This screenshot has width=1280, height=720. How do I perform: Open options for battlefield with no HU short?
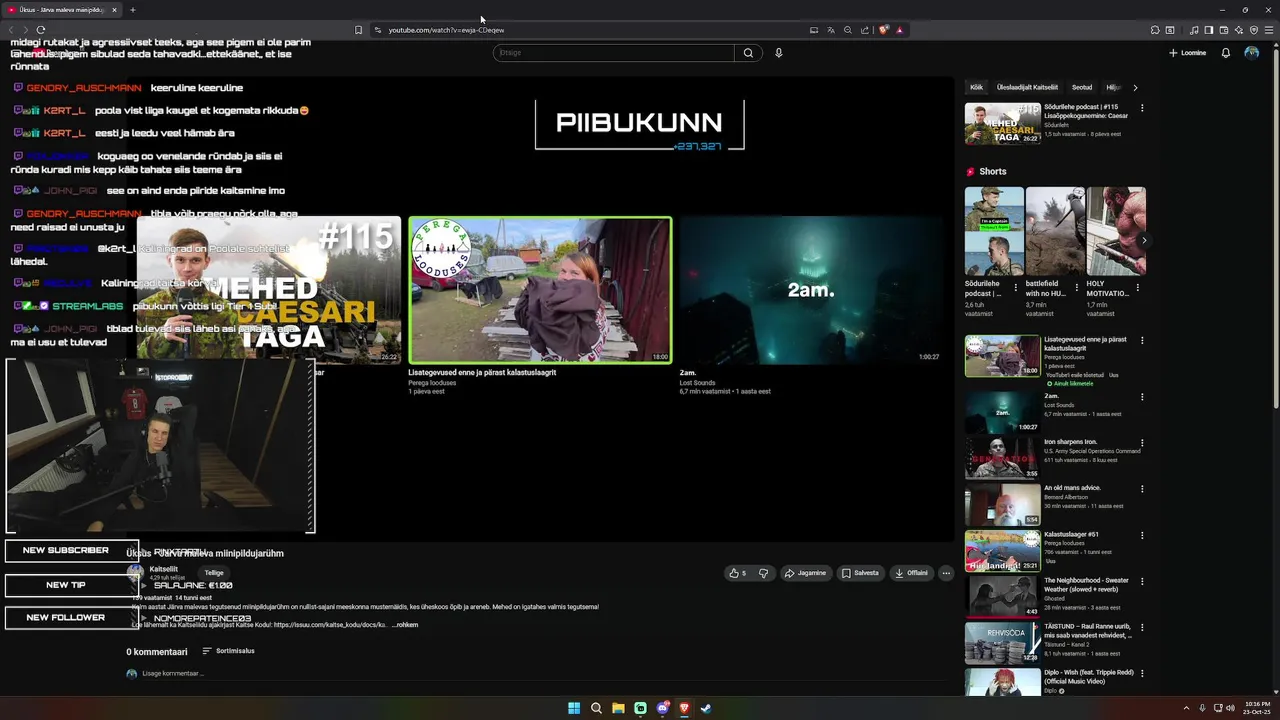1077,287
